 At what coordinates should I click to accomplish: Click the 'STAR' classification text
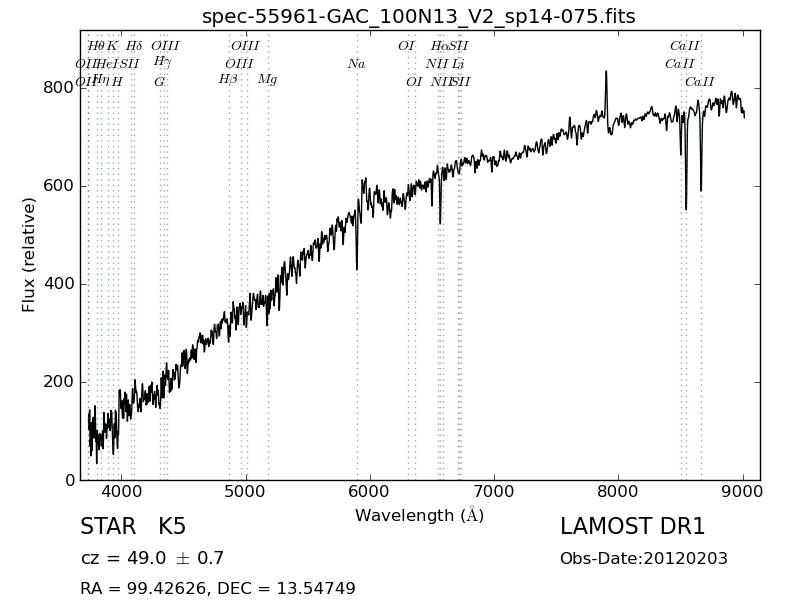click(x=108, y=527)
